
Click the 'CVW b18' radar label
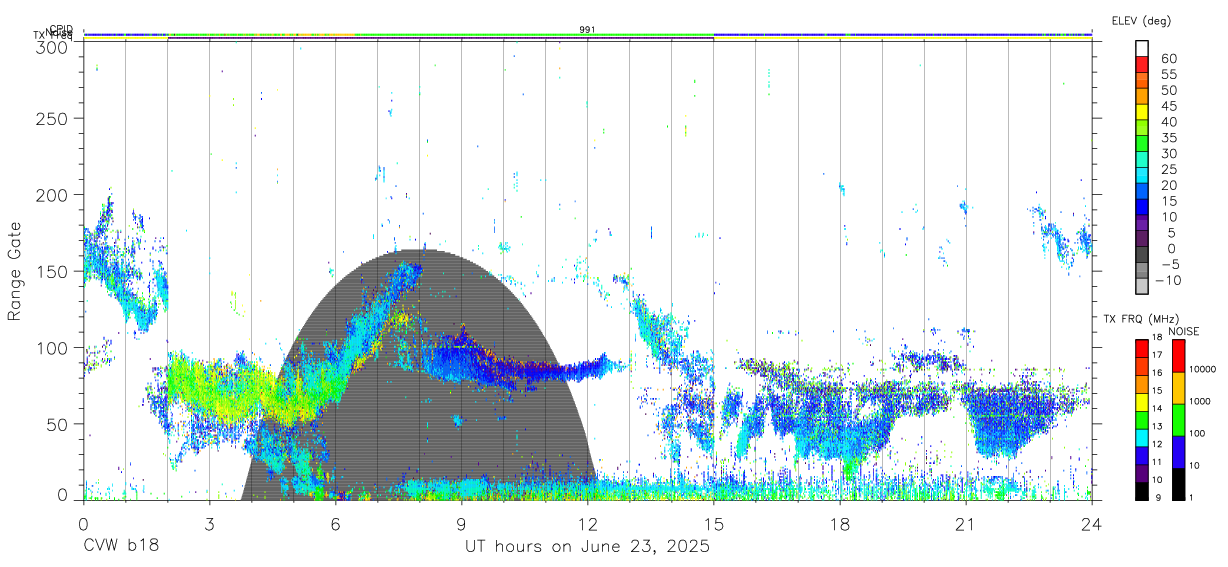tap(121, 547)
